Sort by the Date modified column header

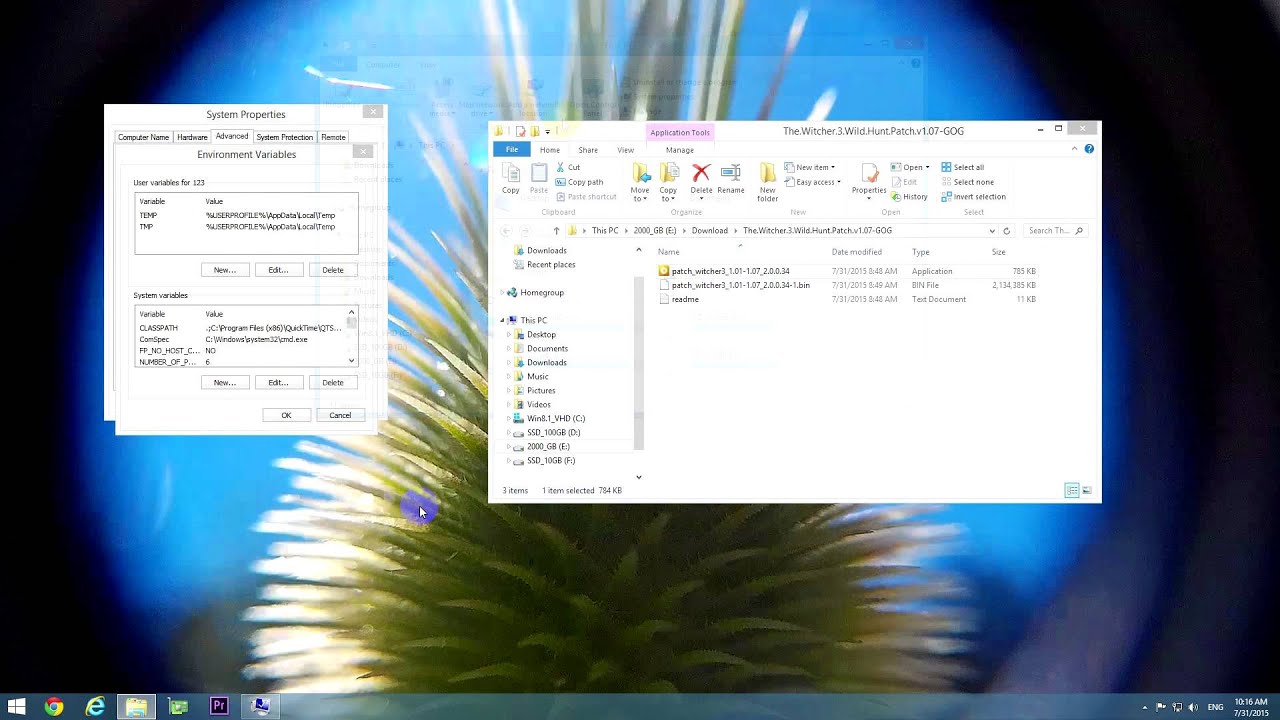[x=857, y=252]
